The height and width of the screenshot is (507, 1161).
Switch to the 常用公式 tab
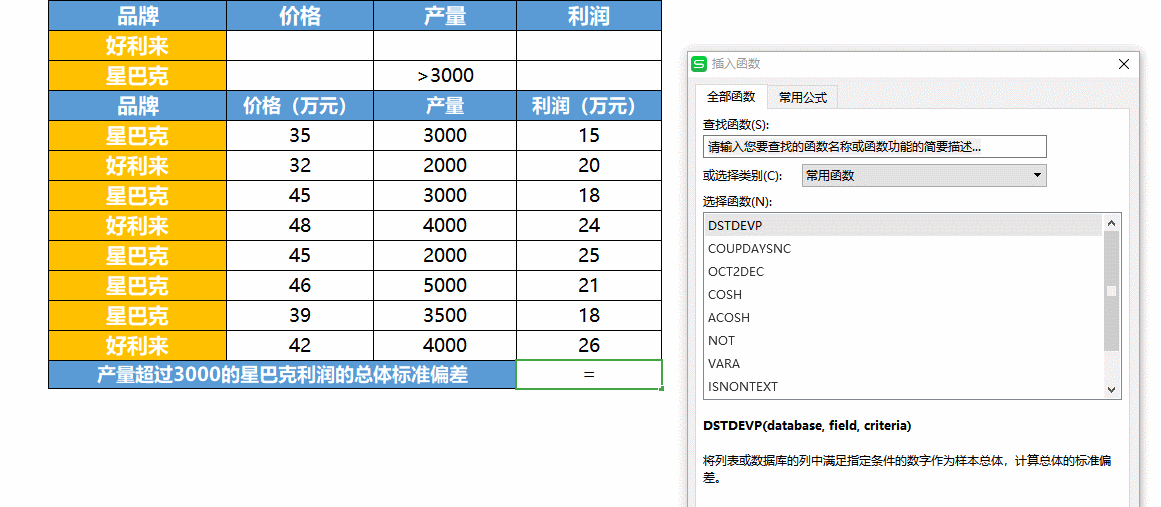pyautogui.click(x=803, y=97)
